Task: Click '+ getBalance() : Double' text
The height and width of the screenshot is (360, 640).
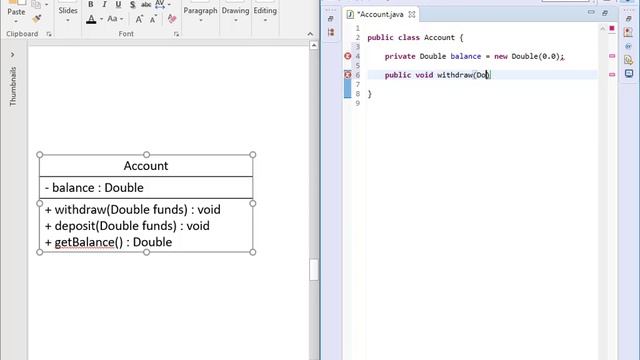Action: [108, 242]
